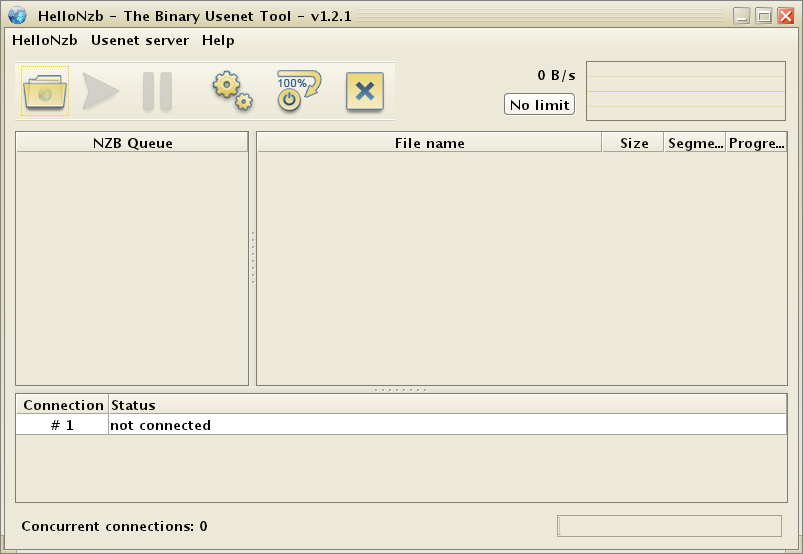Click the Segme... column header
The height and width of the screenshot is (554, 803).
click(695, 143)
